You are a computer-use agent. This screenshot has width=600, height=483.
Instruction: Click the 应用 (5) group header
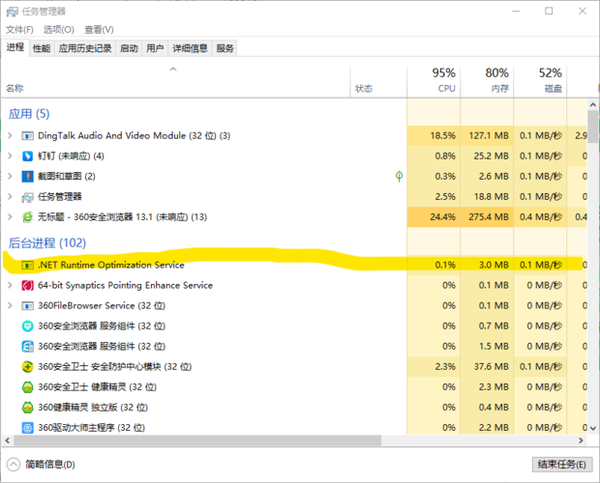(29, 114)
